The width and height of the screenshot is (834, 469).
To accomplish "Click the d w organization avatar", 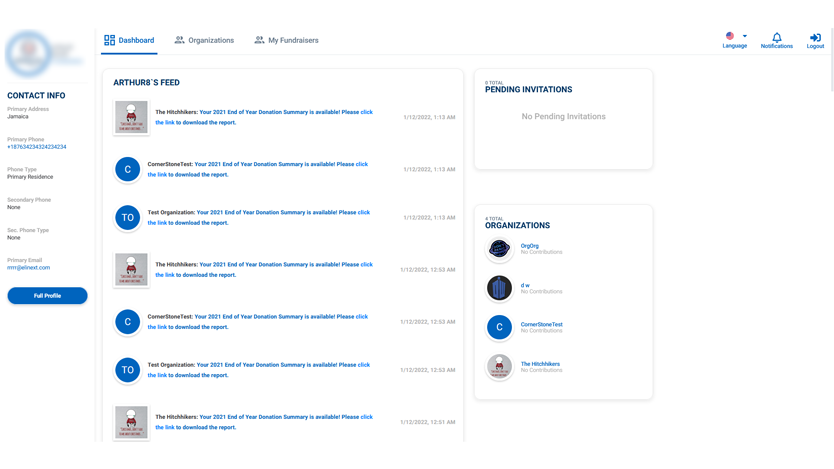I will 499,288.
